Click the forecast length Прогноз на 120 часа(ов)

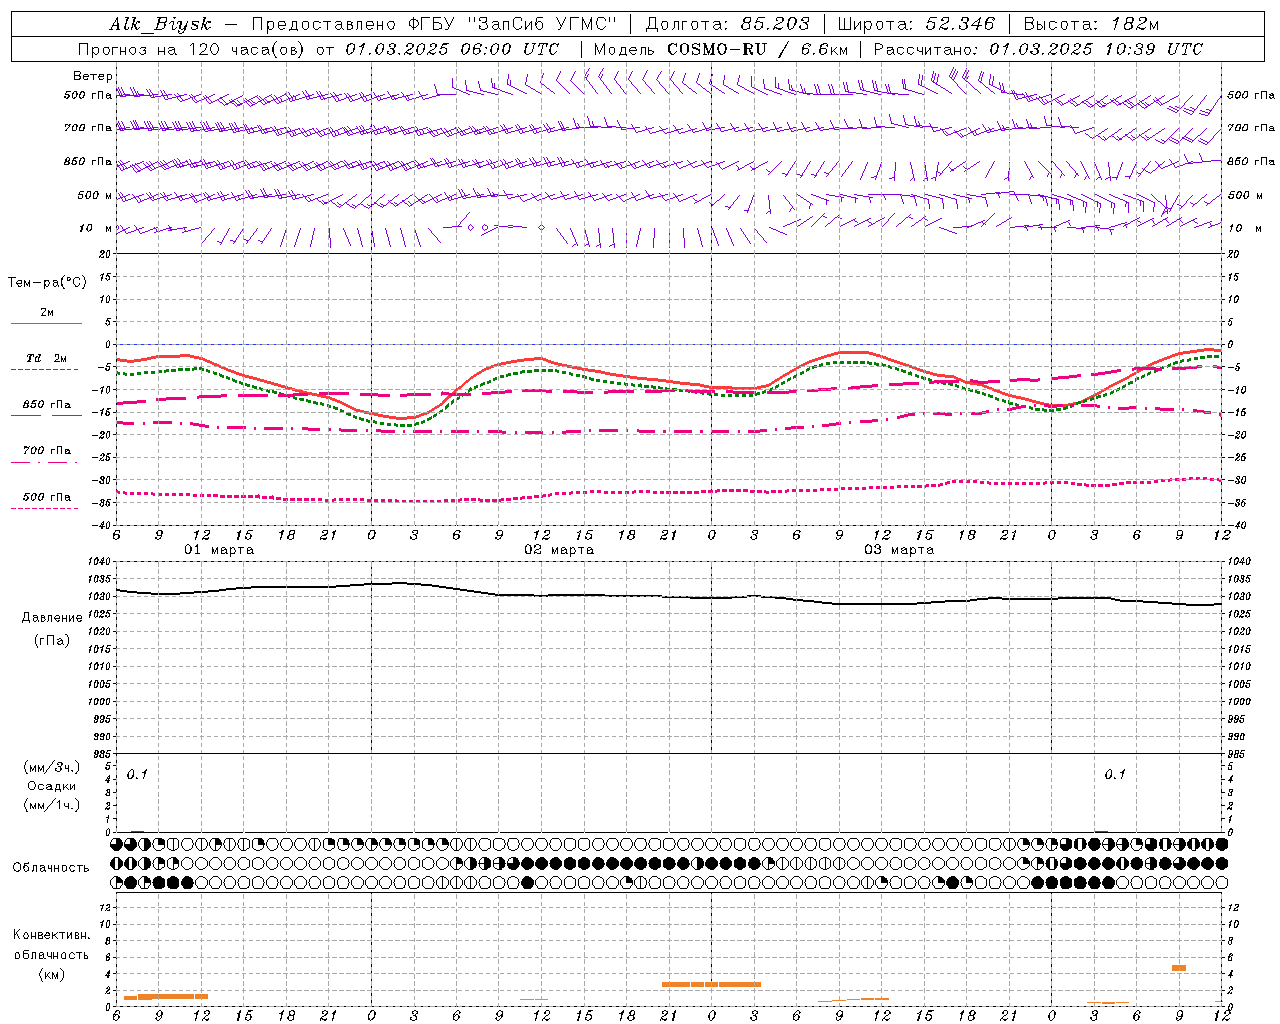pos(194,49)
